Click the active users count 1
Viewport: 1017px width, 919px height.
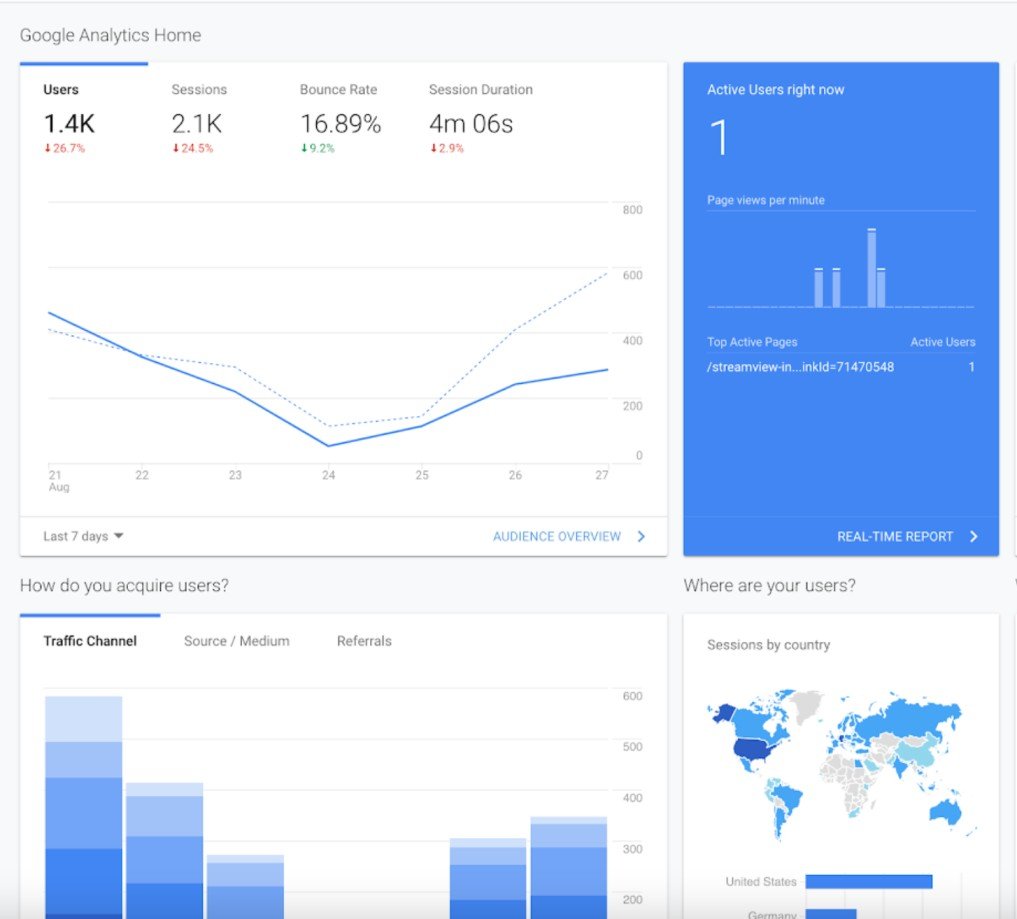(x=719, y=137)
